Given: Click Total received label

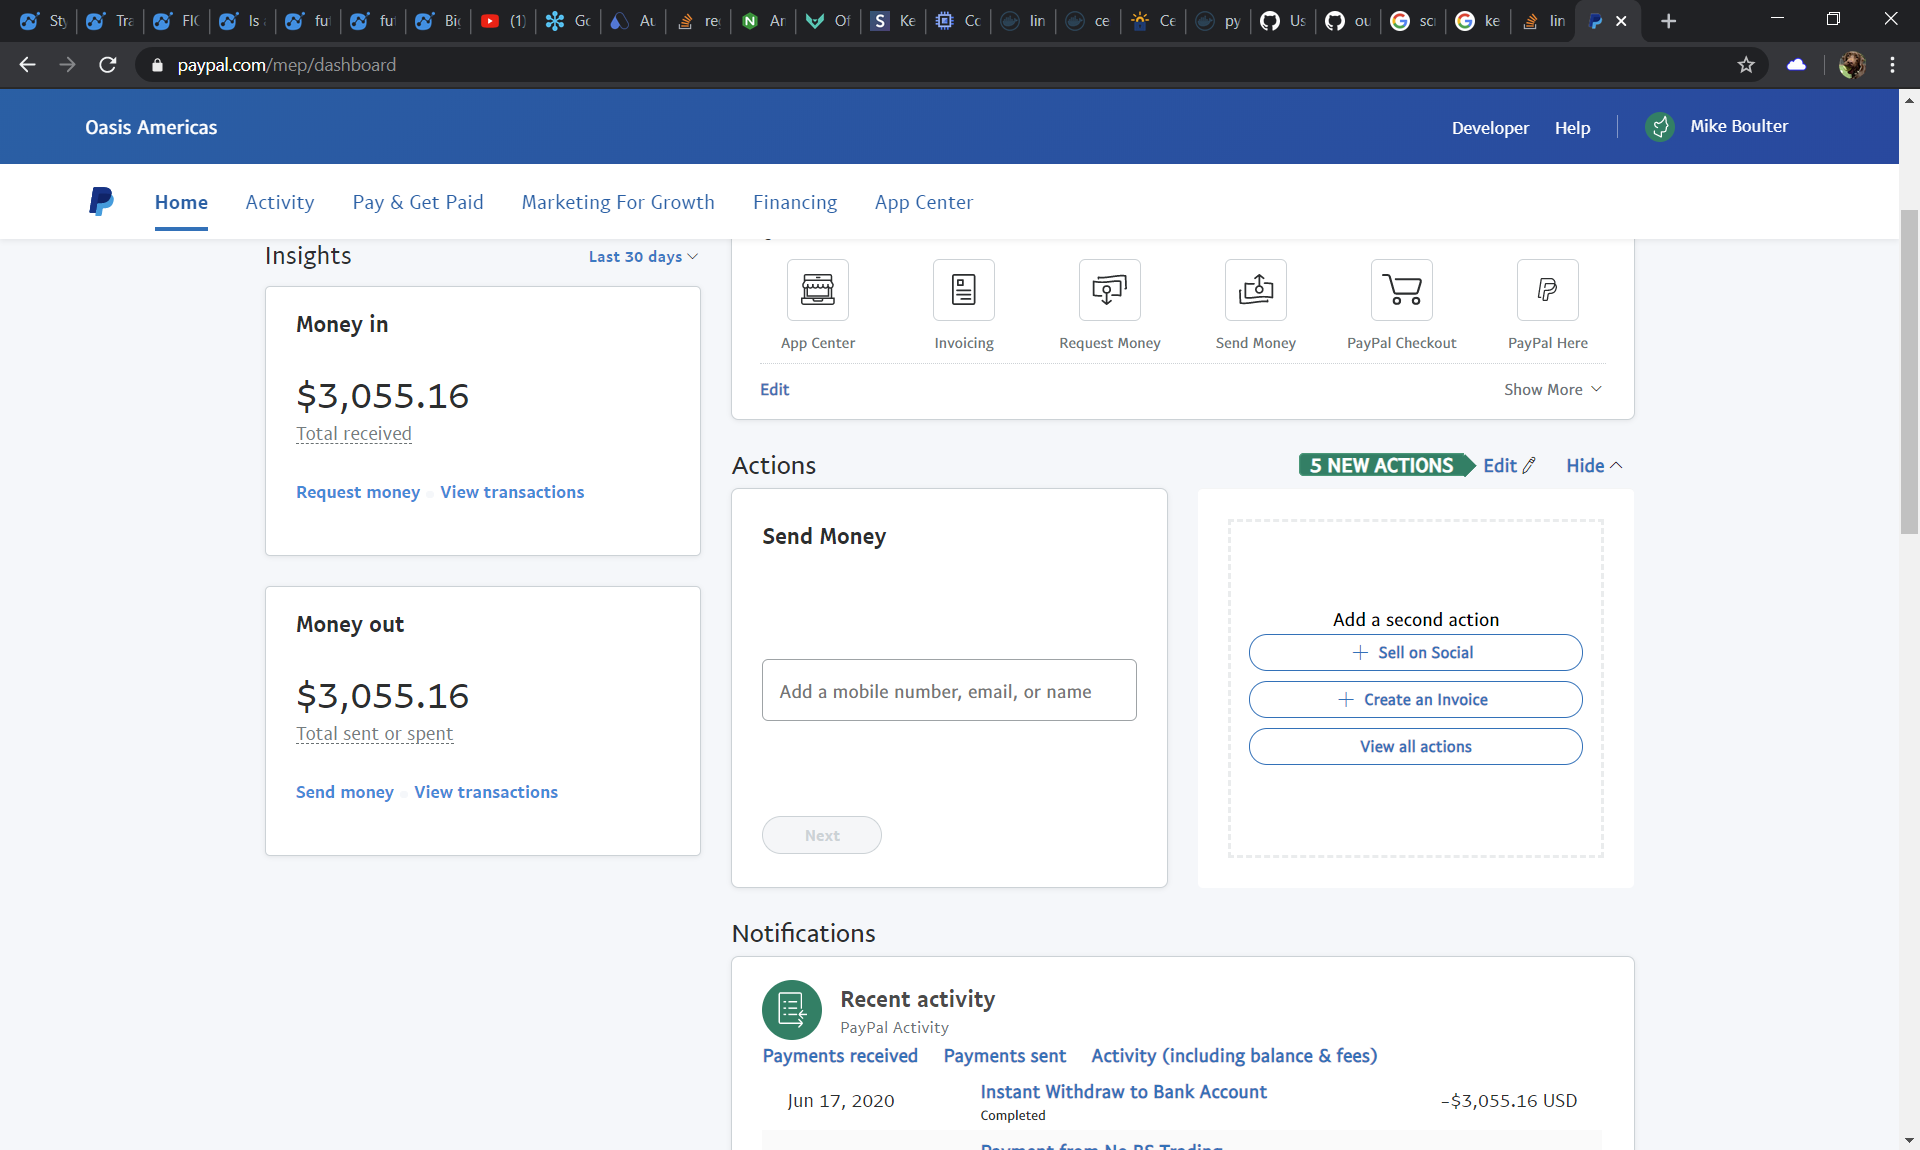Looking at the screenshot, I should coord(354,434).
